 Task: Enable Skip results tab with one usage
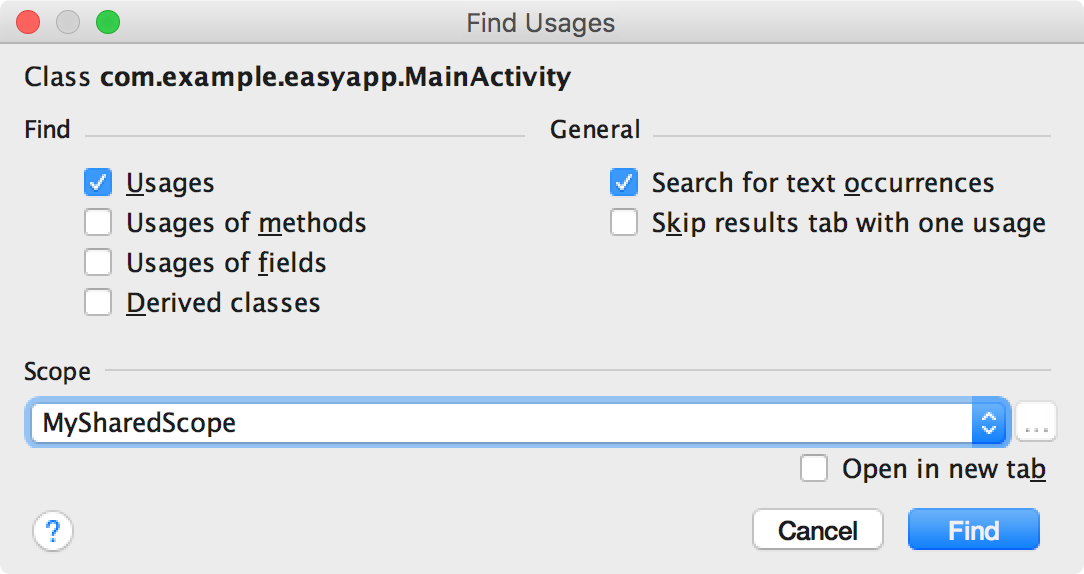[x=624, y=222]
